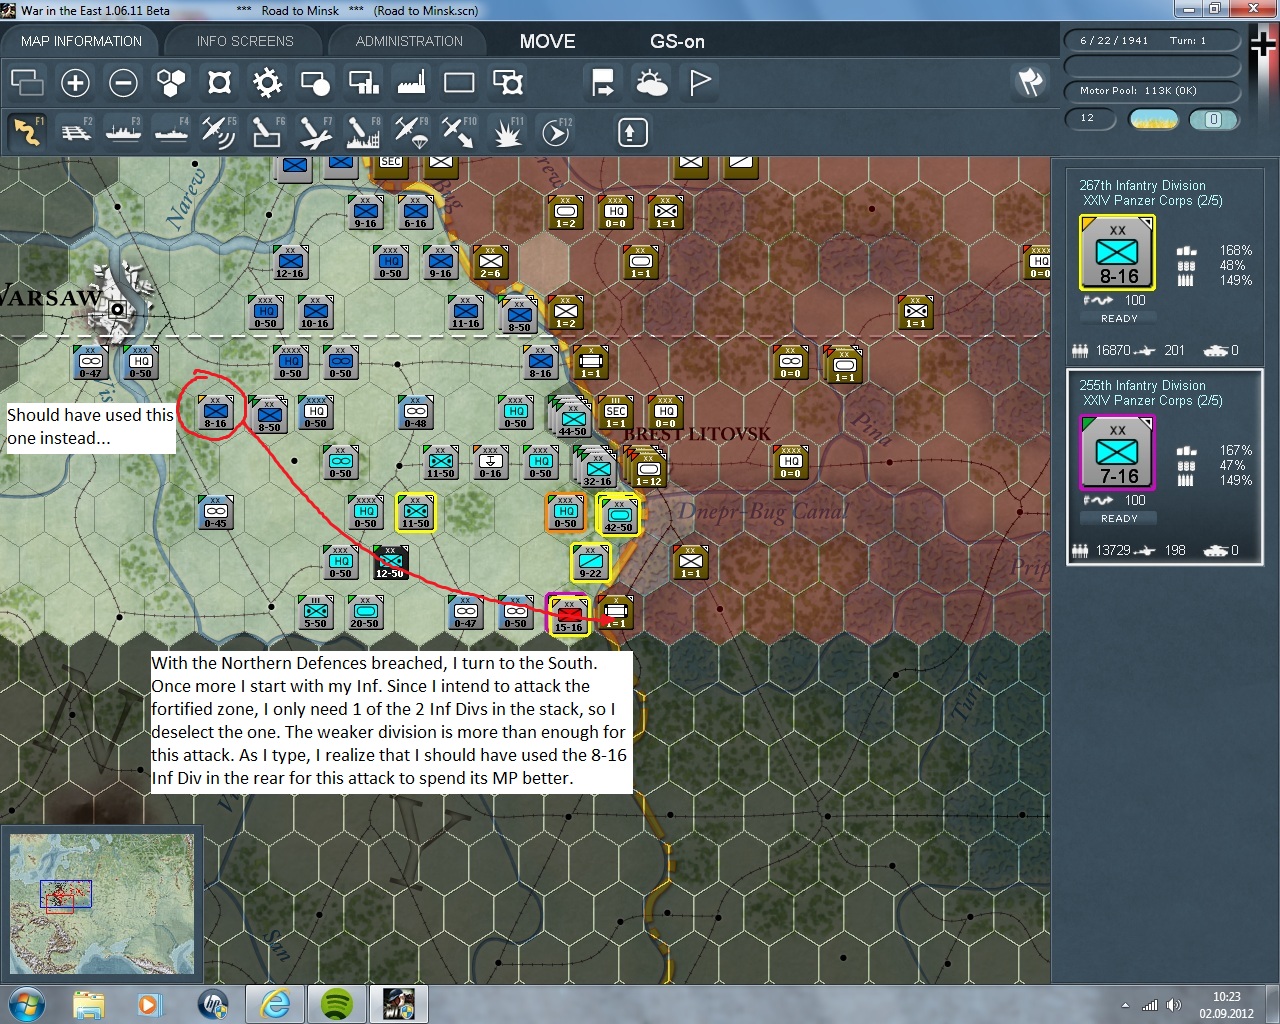This screenshot has width=1280, height=1024.
Task: Select the F6 bomb unit mode icon
Action: point(267,132)
